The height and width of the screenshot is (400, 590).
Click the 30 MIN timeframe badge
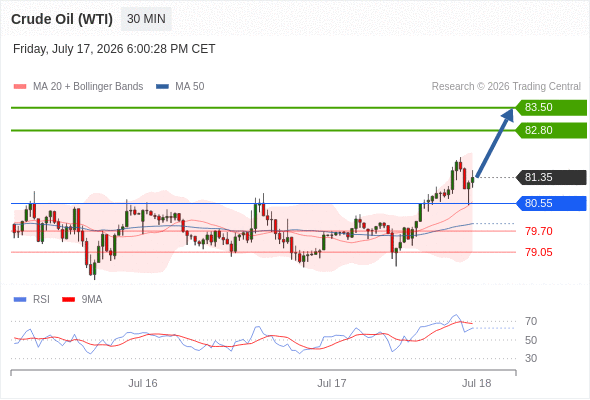click(146, 19)
